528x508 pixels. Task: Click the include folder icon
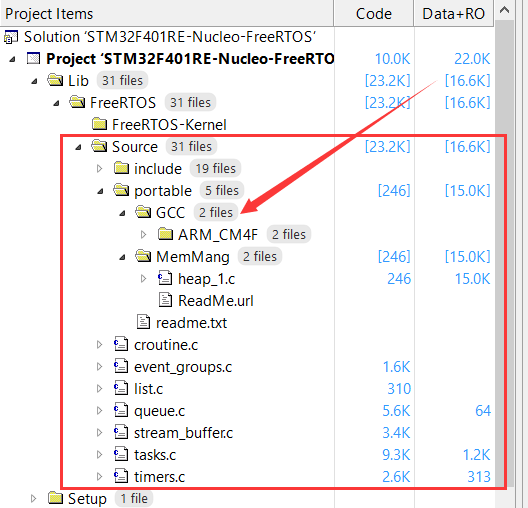click(x=122, y=168)
